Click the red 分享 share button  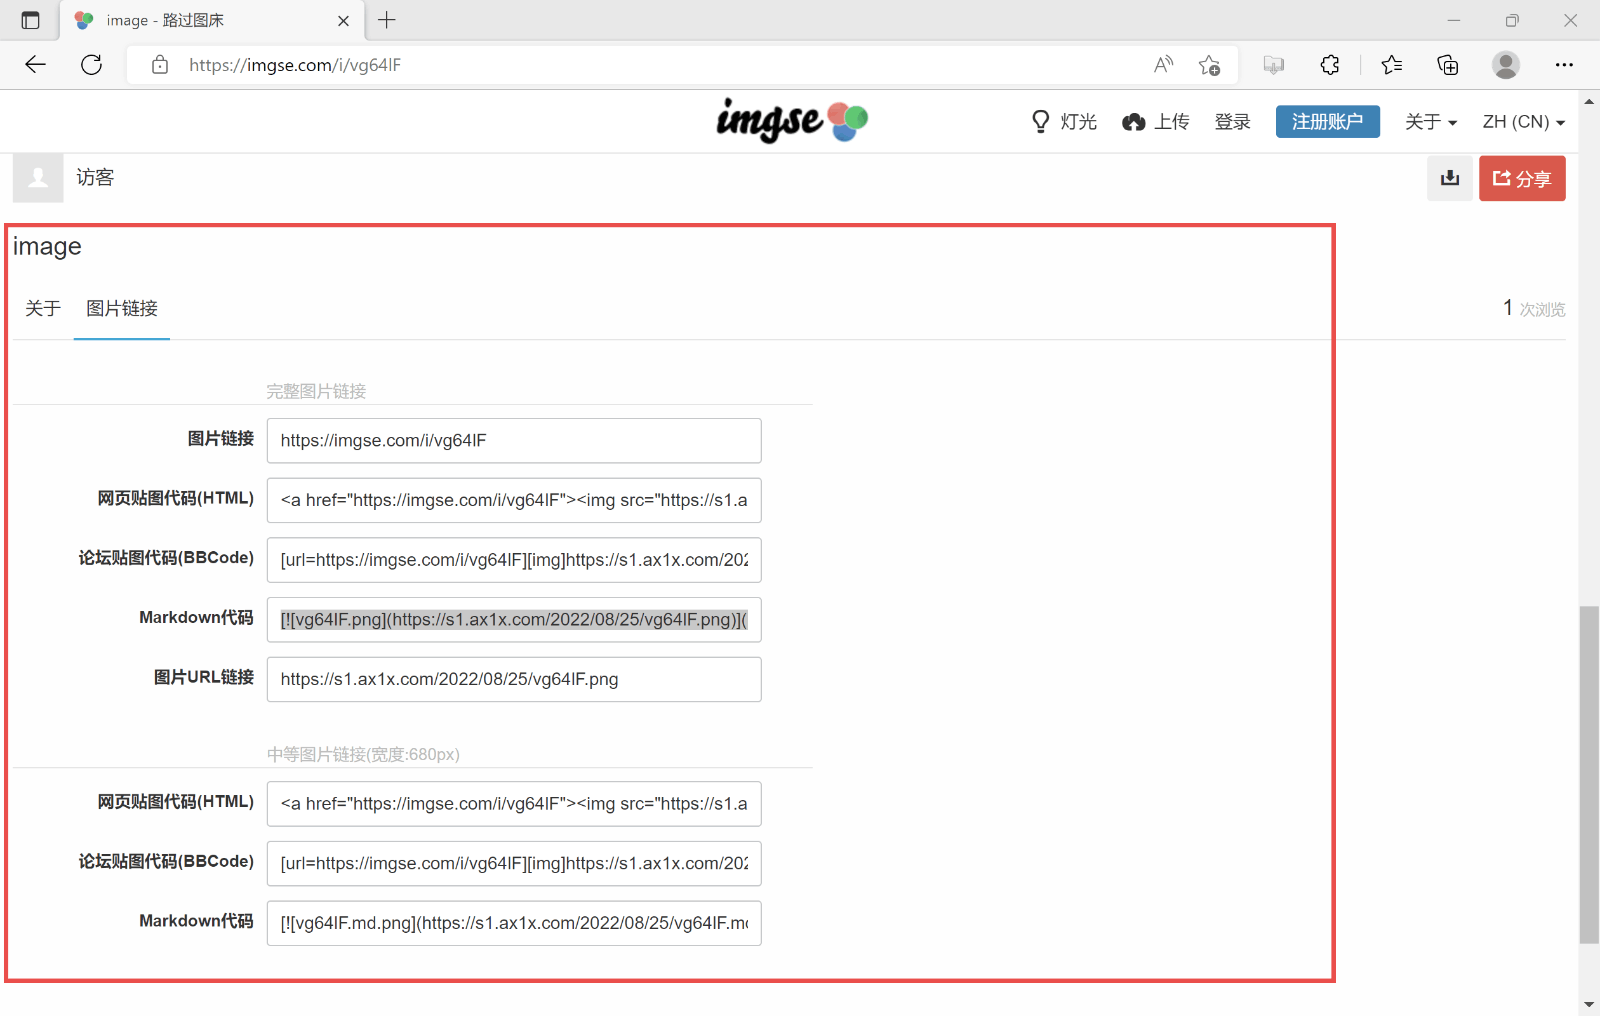(1521, 178)
